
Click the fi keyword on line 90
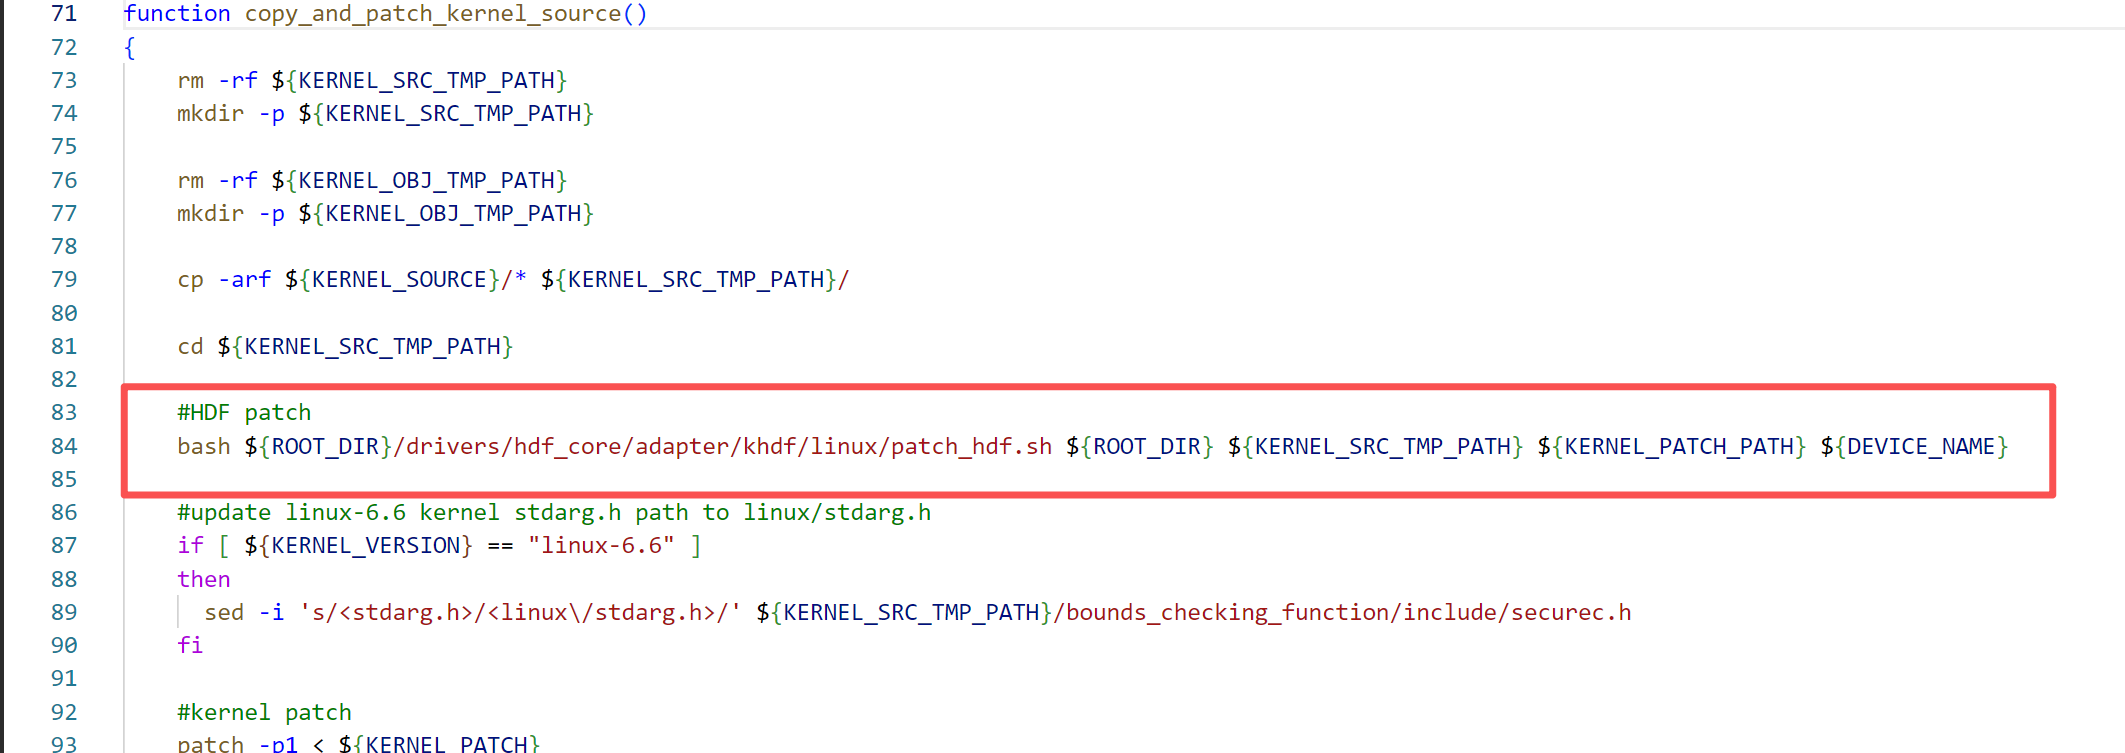tap(190, 645)
